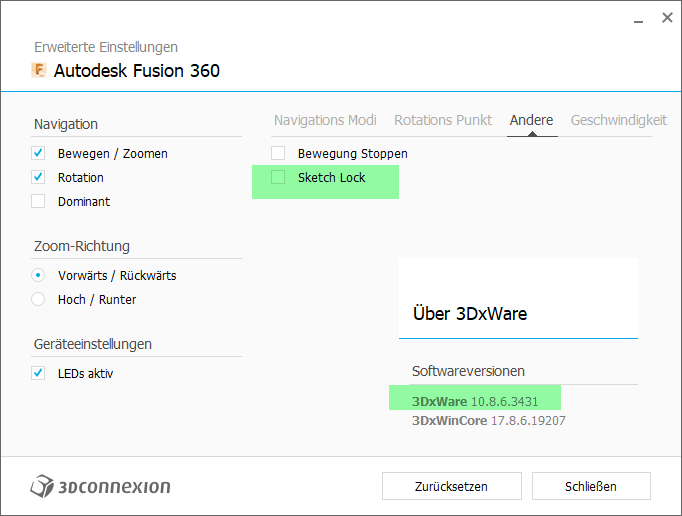Enable the Bewegung Stoppen option
The height and width of the screenshot is (516, 682).
point(278,154)
